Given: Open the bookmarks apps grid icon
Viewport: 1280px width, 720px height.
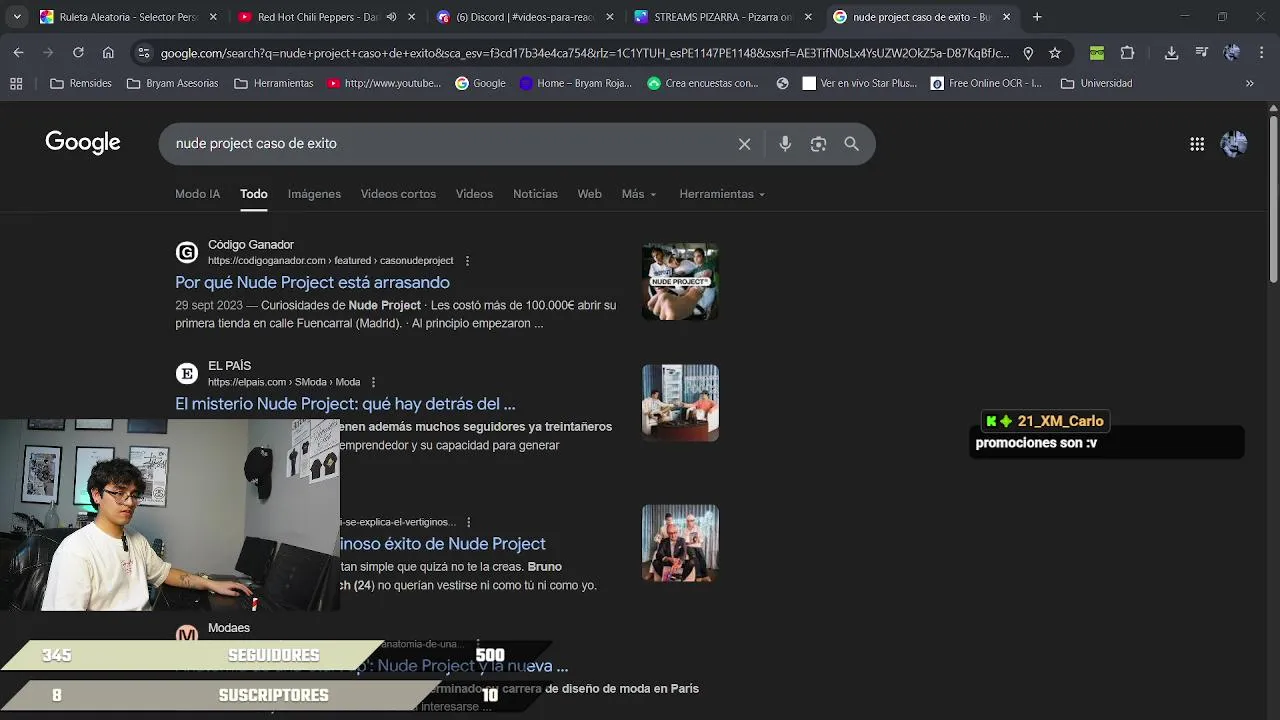Looking at the screenshot, I should click(16, 83).
